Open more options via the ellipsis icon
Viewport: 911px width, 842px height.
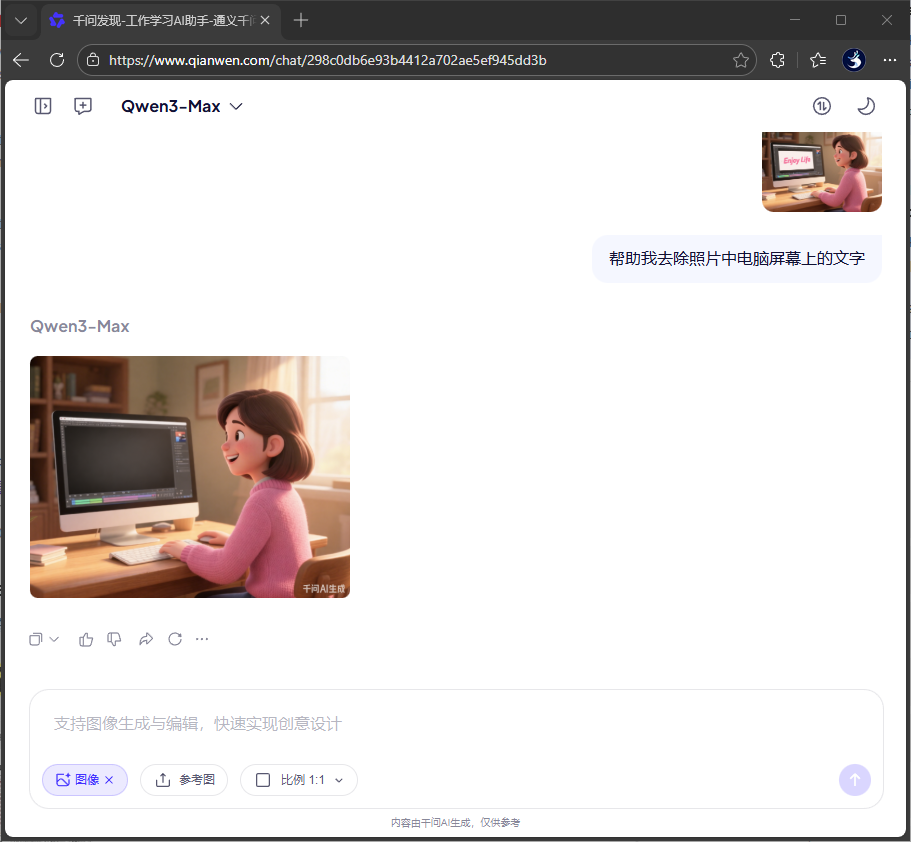coord(202,639)
